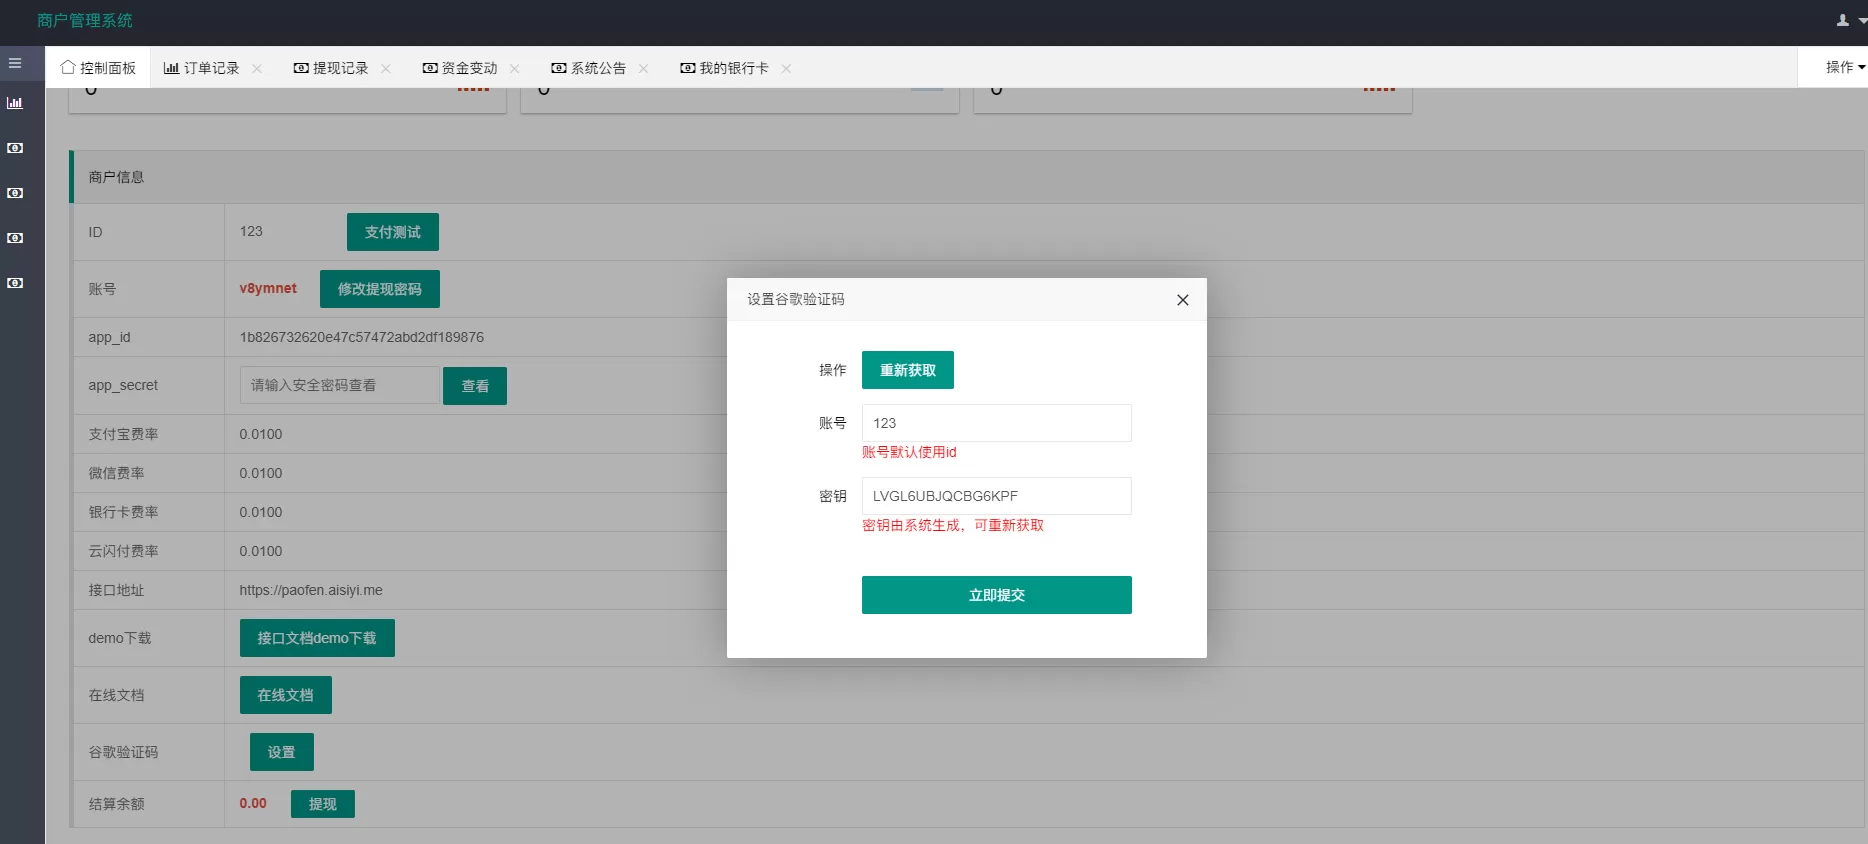Click the 重新获取 button
The height and width of the screenshot is (844, 1868).
pos(907,370)
